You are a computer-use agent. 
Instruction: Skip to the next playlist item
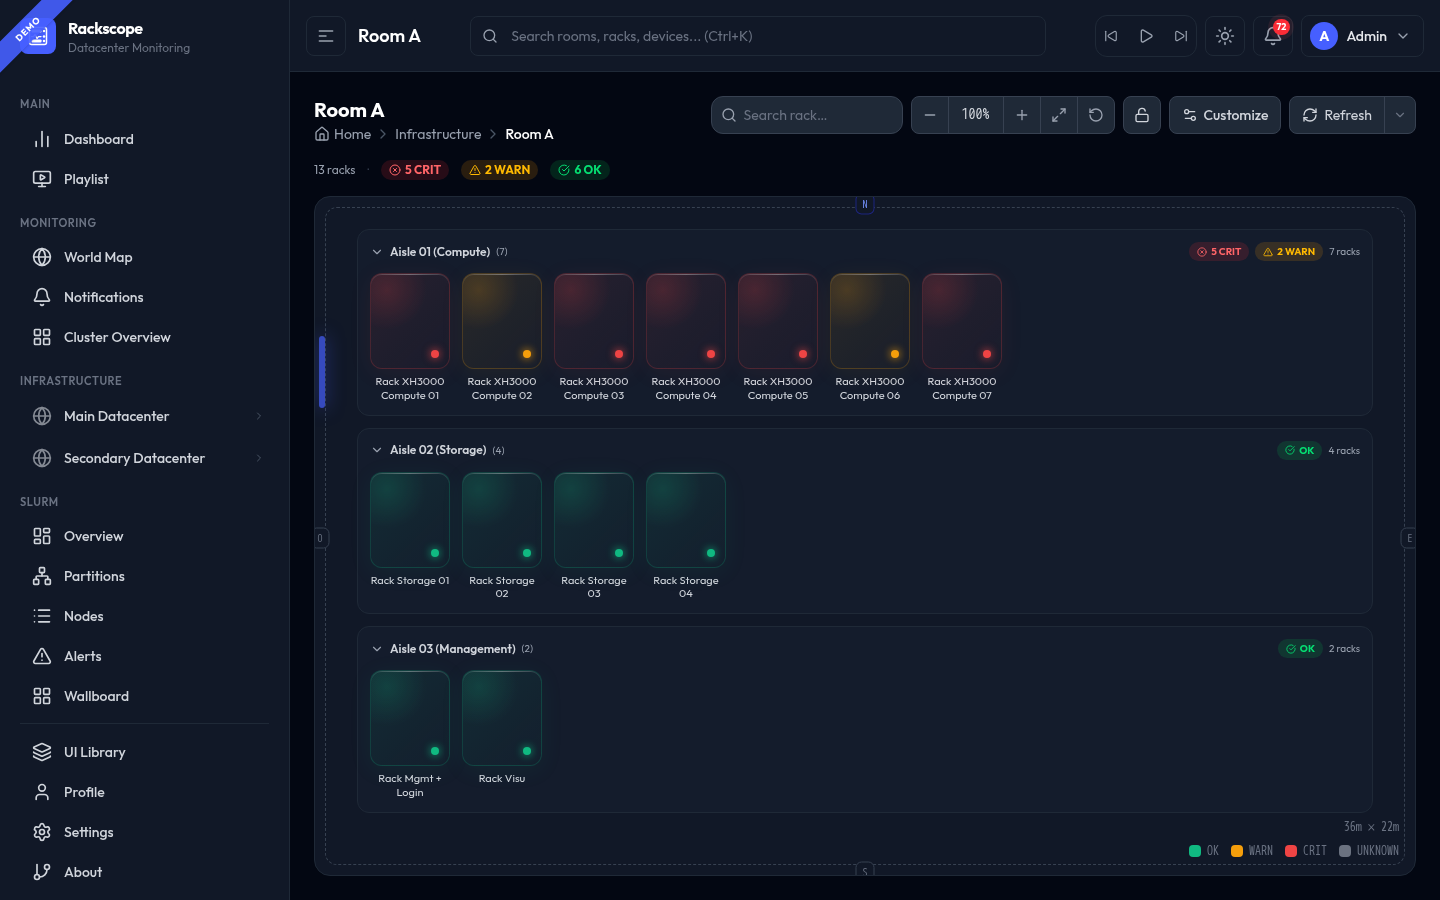[x=1181, y=36]
